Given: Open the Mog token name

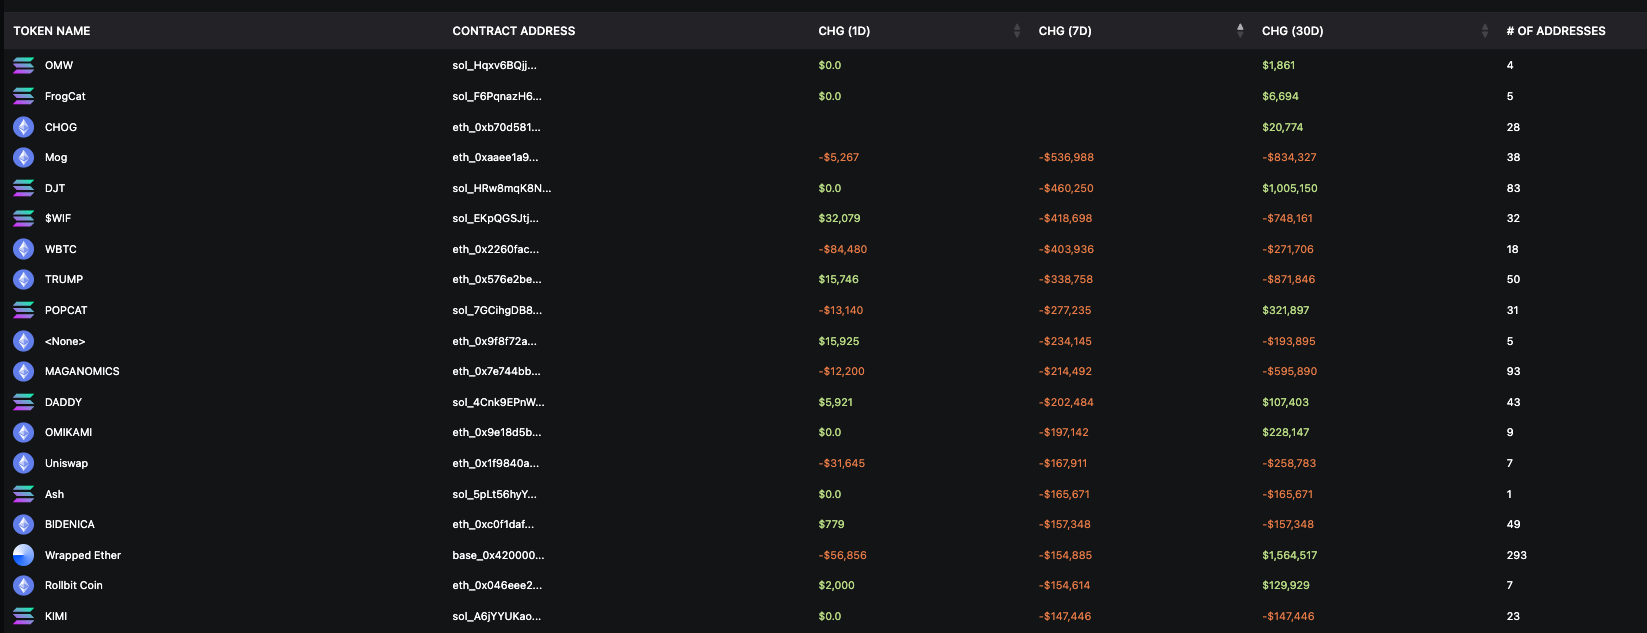Looking at the screenshot, I should [x=56, y=158].
